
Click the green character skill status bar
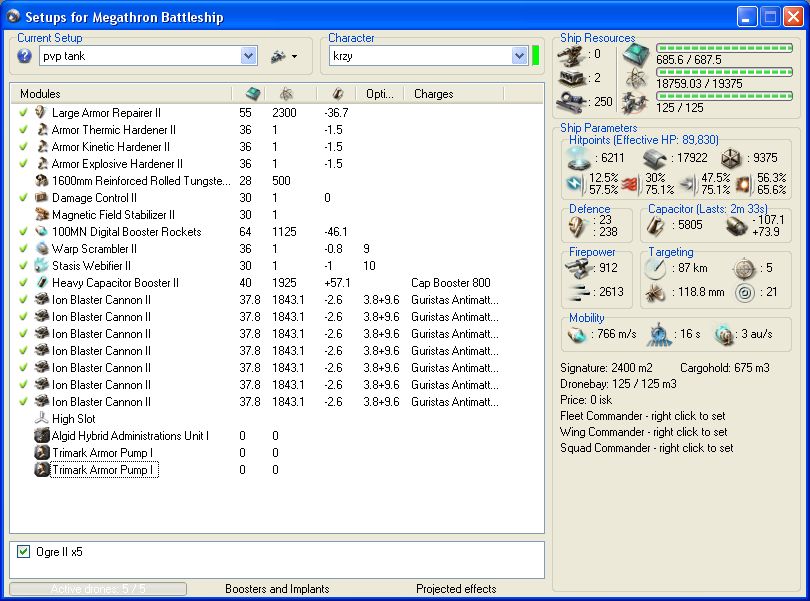536,56
